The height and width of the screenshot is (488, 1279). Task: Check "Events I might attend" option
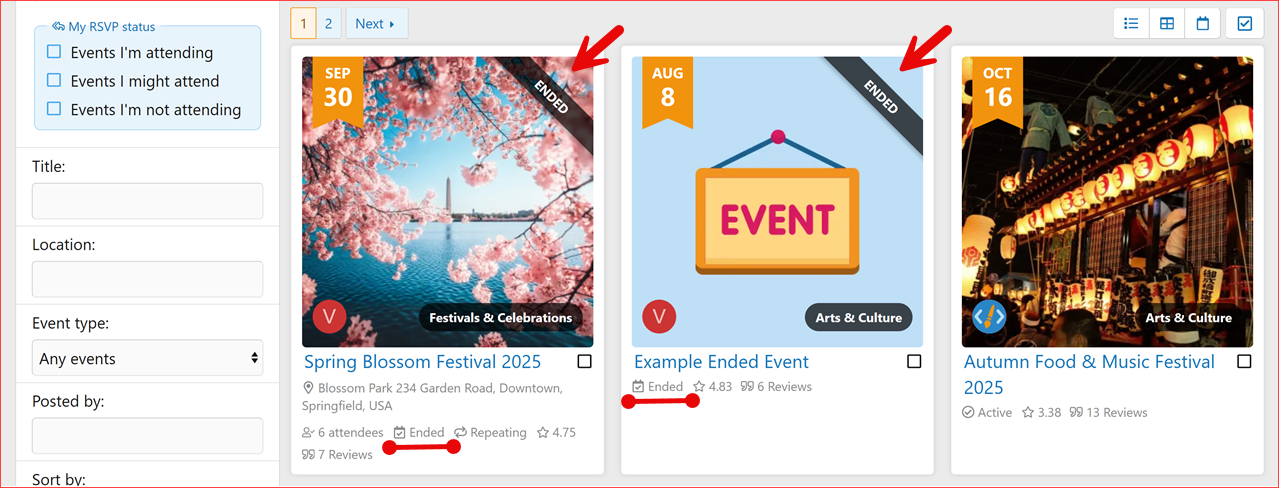pos(54,81)
